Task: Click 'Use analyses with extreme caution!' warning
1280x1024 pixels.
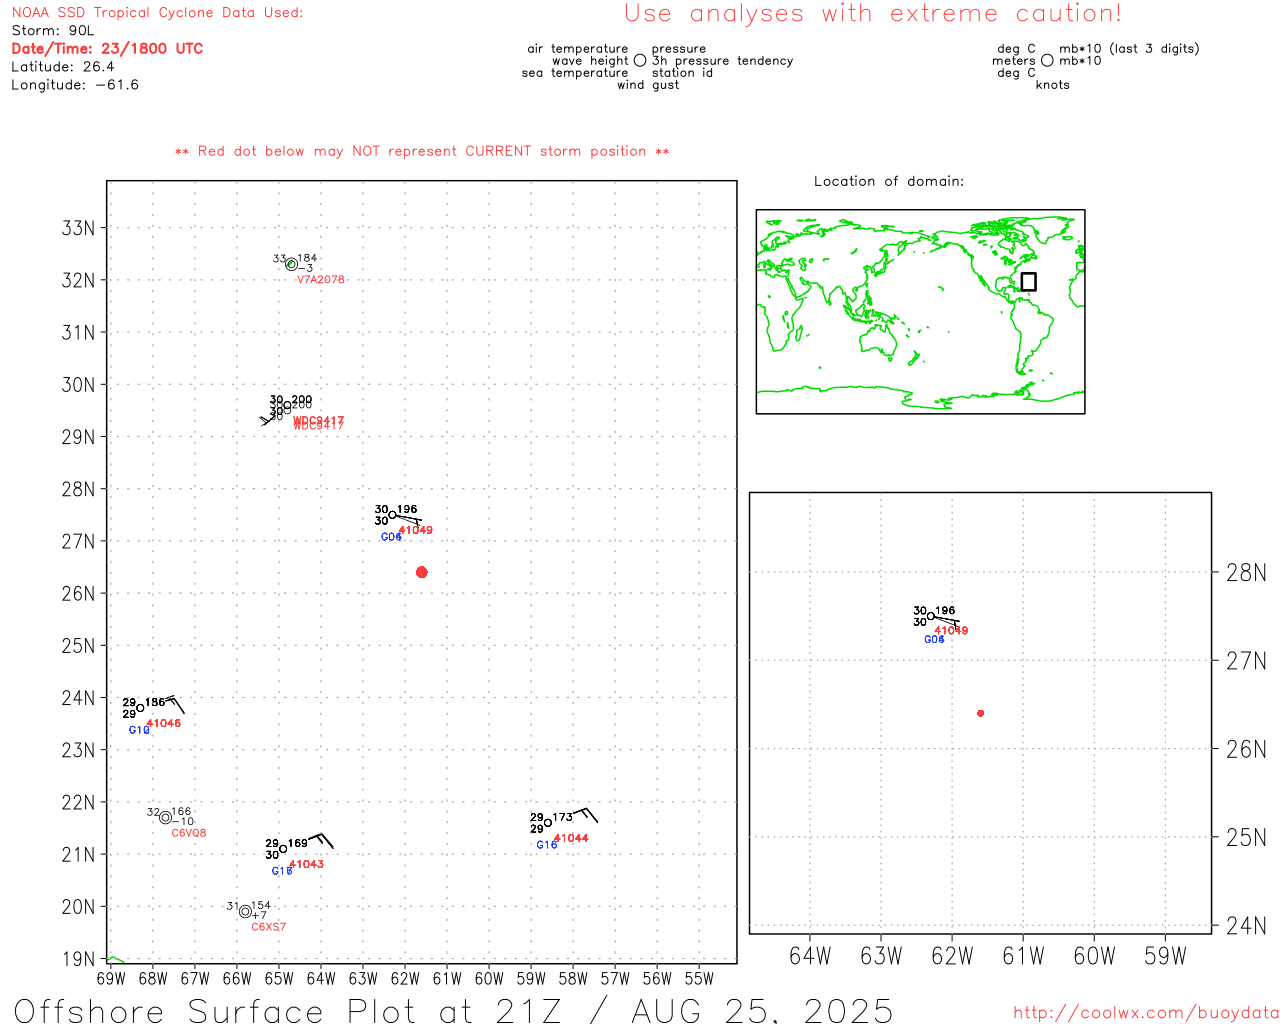Action: 873,13
